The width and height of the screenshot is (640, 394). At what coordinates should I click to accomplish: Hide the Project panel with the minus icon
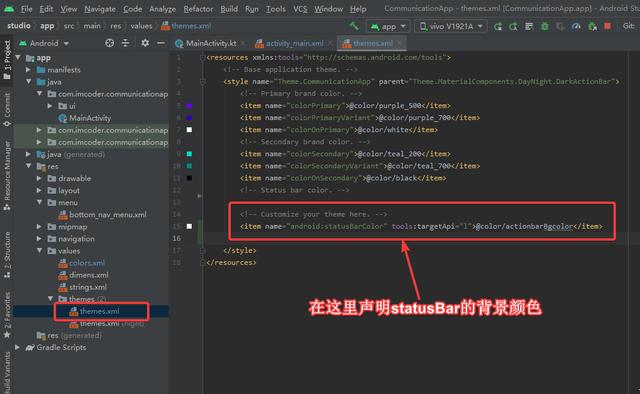point(161,43)
